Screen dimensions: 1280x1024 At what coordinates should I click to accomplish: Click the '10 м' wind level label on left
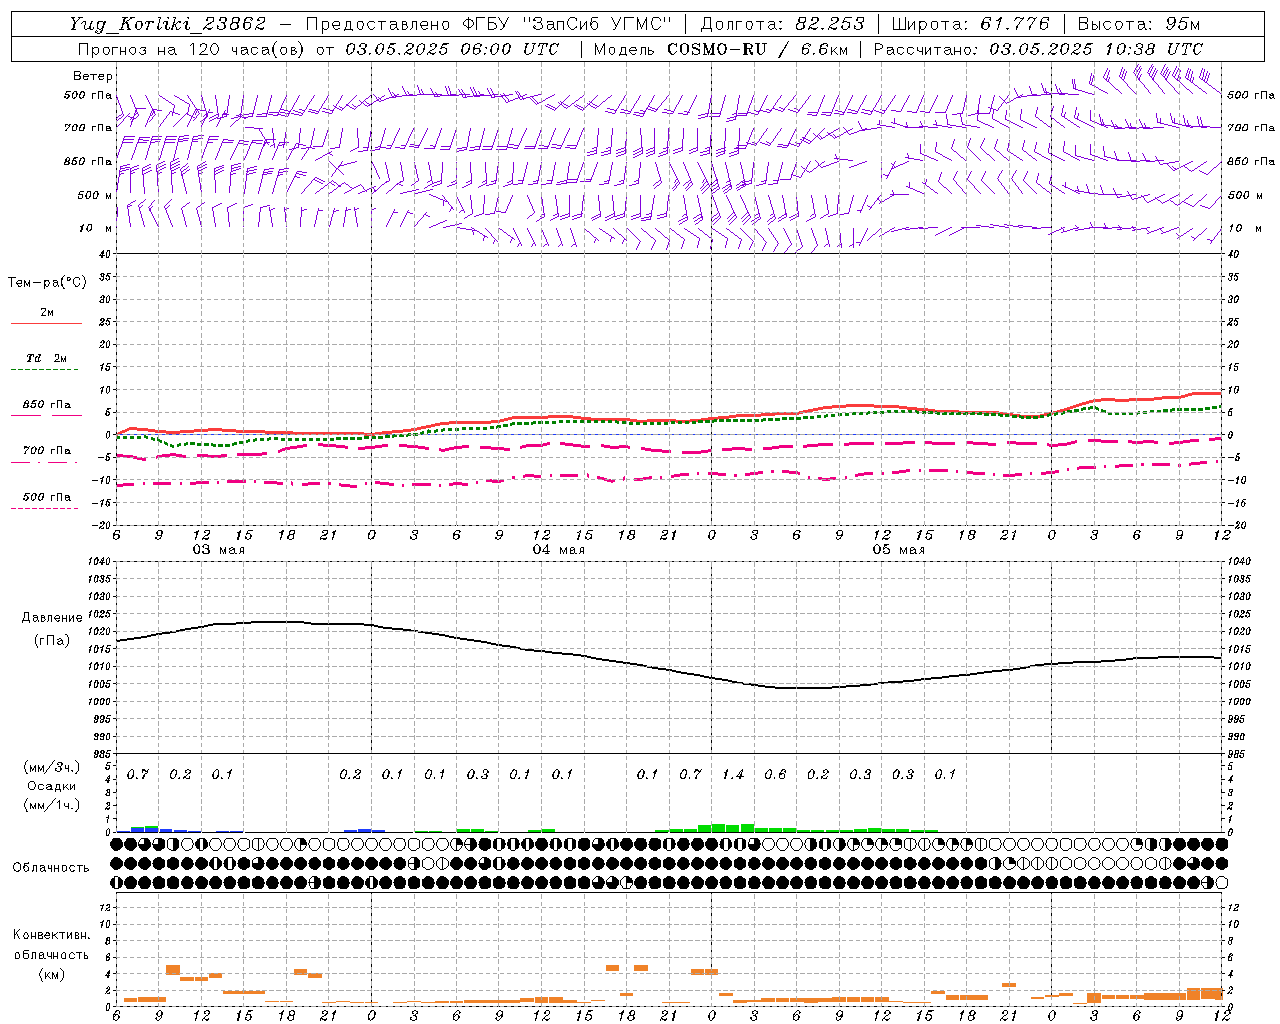[x=94, y=229]
